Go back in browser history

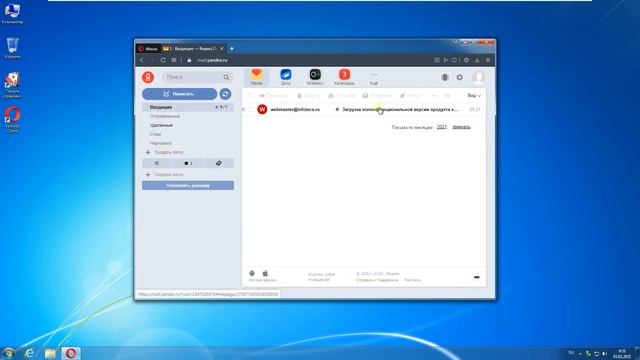[142, 60]
